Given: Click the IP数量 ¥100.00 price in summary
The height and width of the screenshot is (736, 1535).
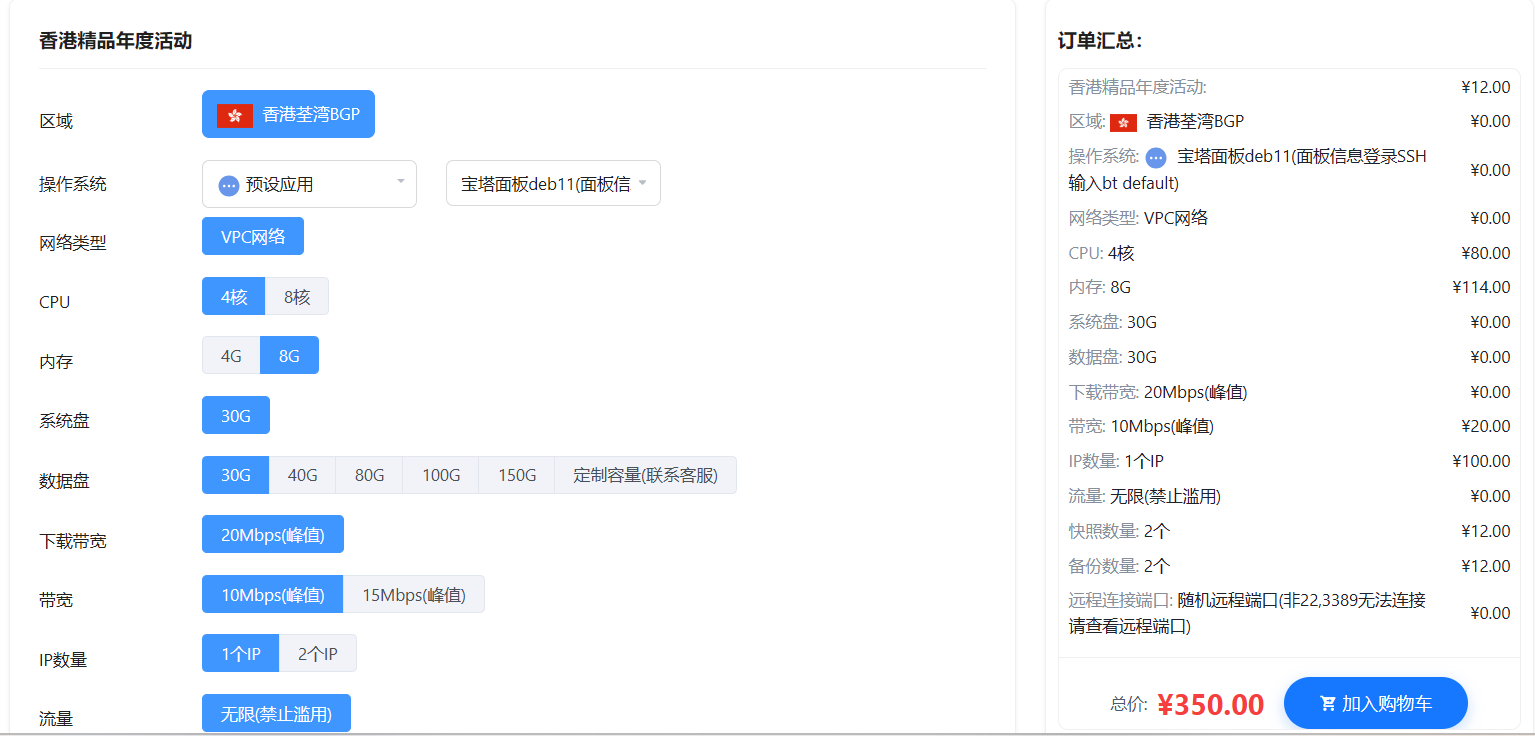Looking at the screenshot, I should click(x=1481, y=461).
